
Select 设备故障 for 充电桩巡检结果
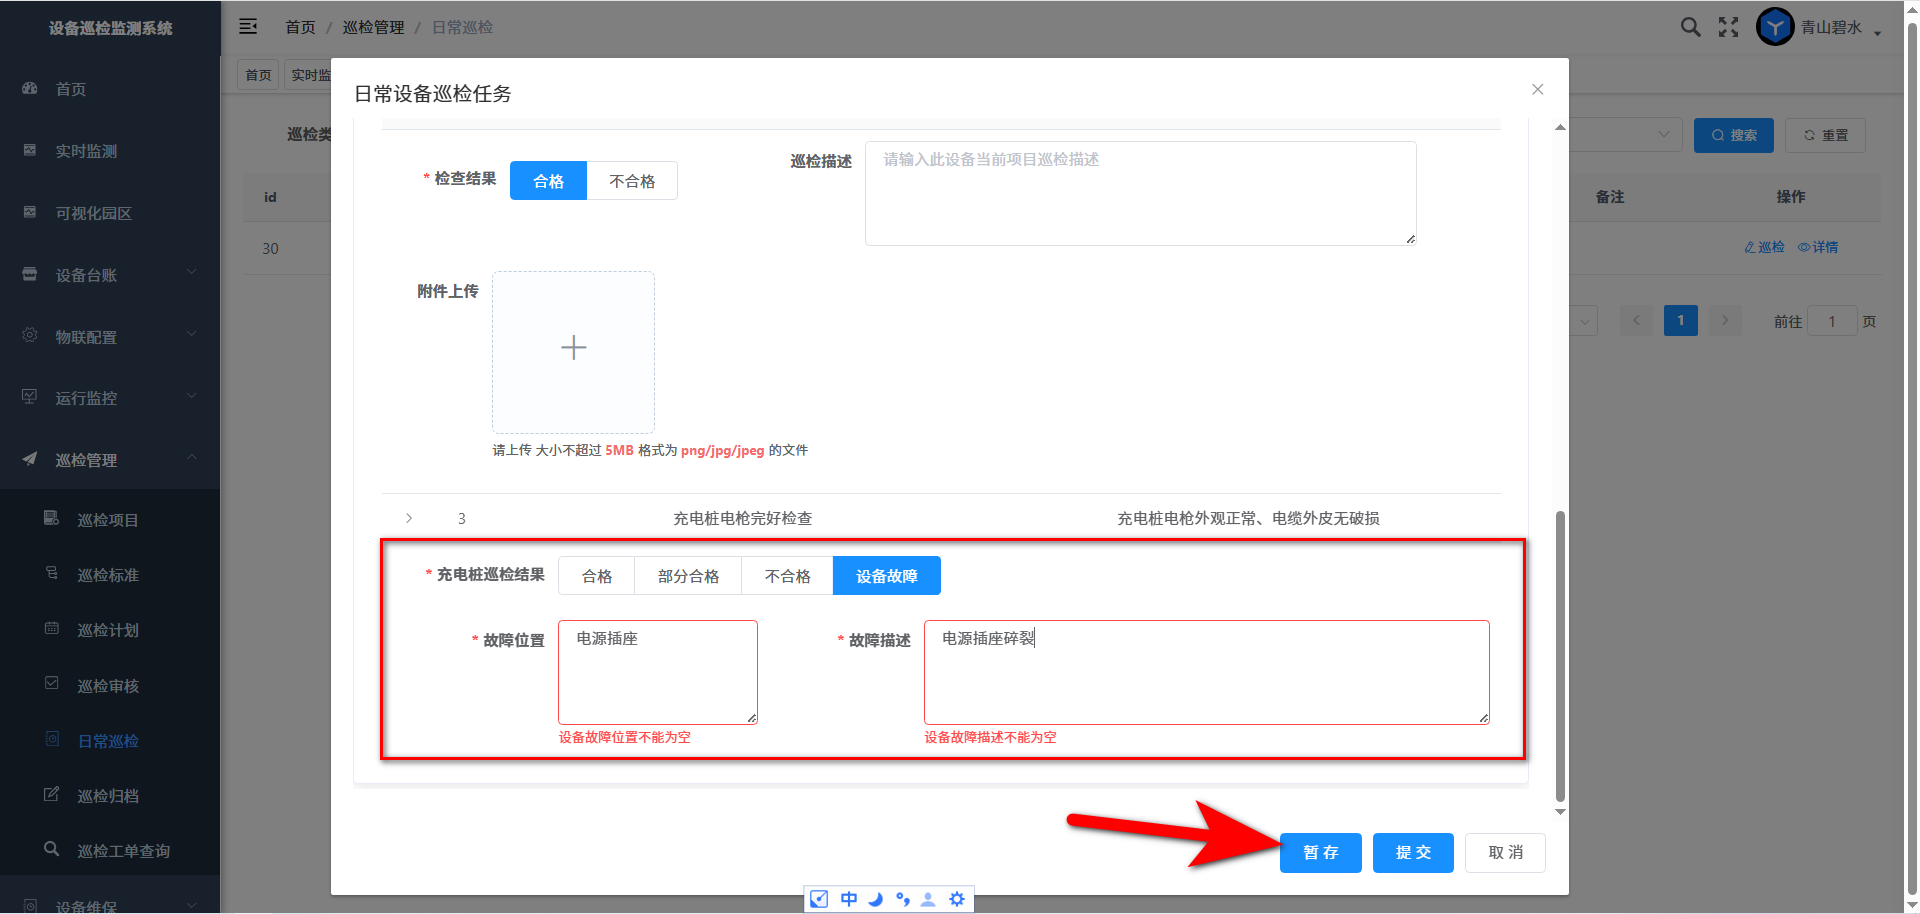point(886,576)
